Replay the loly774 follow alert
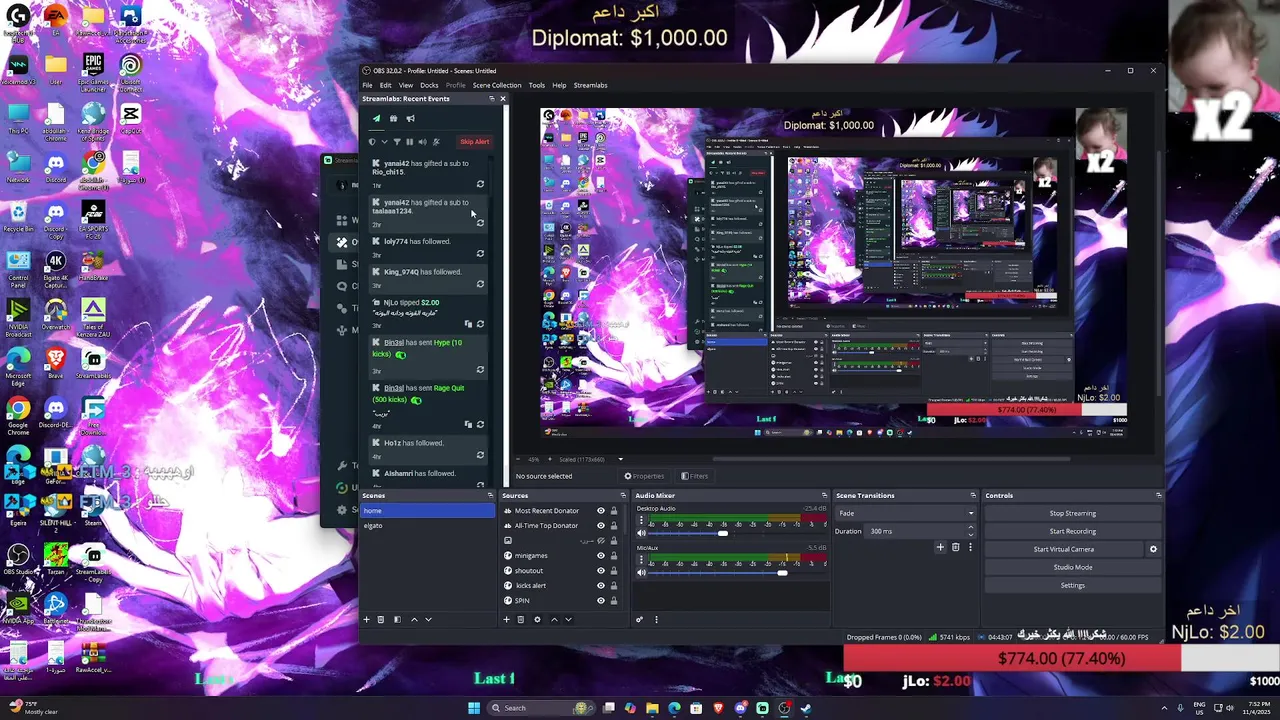The image size is (1280, 720). tap(480, 254)
